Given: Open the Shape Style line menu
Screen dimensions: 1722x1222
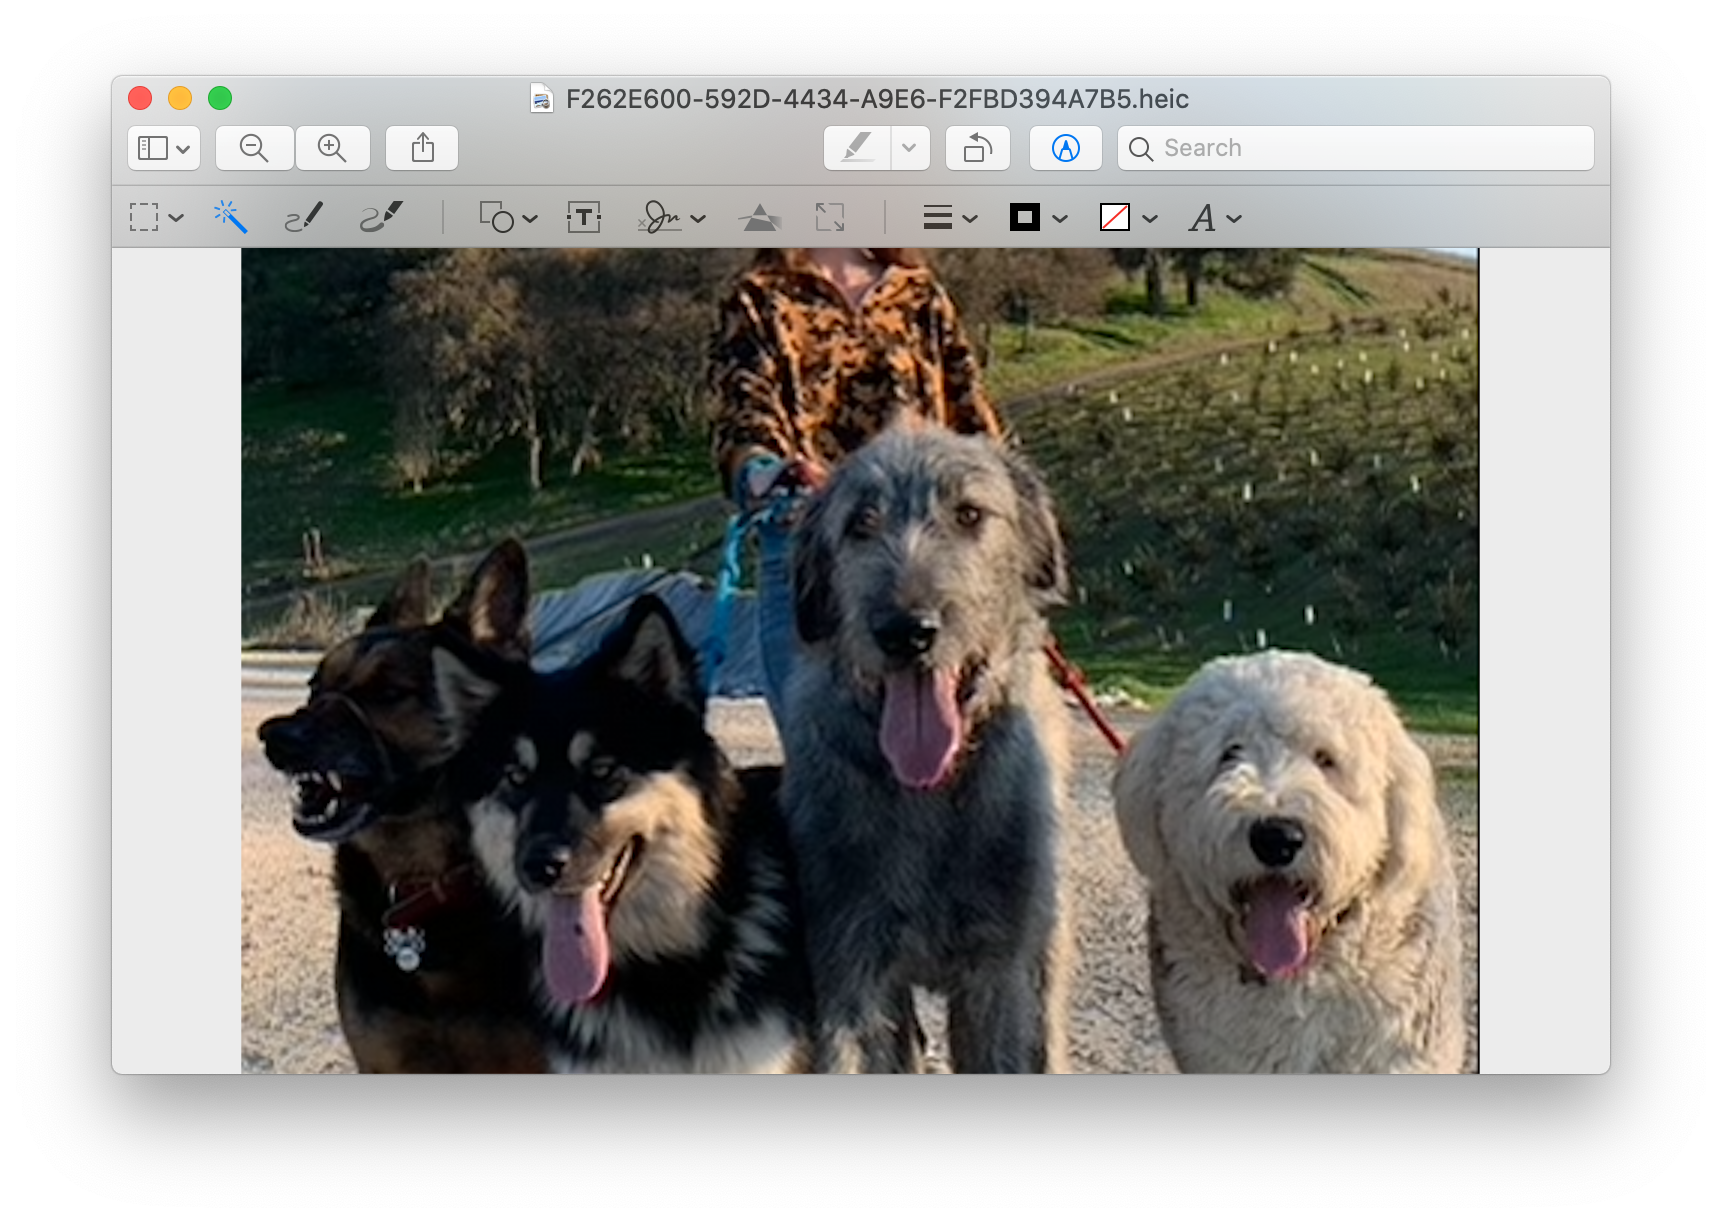Looking at the screenshot, I should pos(950,217).
